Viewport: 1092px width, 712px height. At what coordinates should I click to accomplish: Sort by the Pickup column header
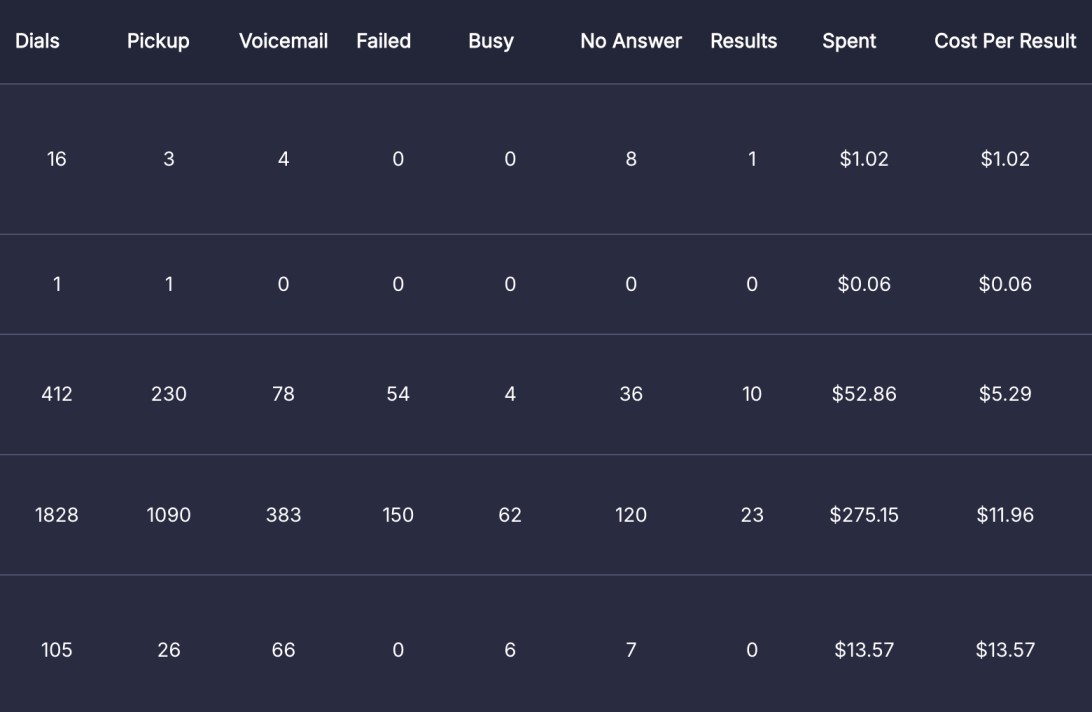[x=158, y=41]
